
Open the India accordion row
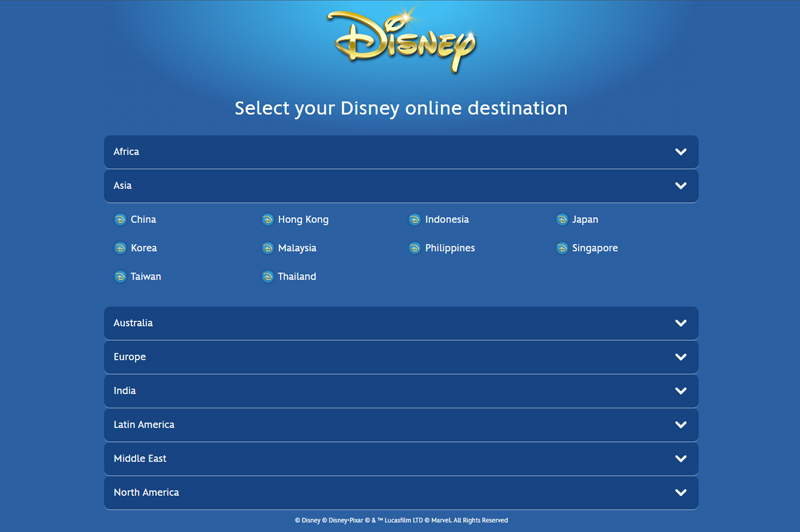[x=400, y=391]
